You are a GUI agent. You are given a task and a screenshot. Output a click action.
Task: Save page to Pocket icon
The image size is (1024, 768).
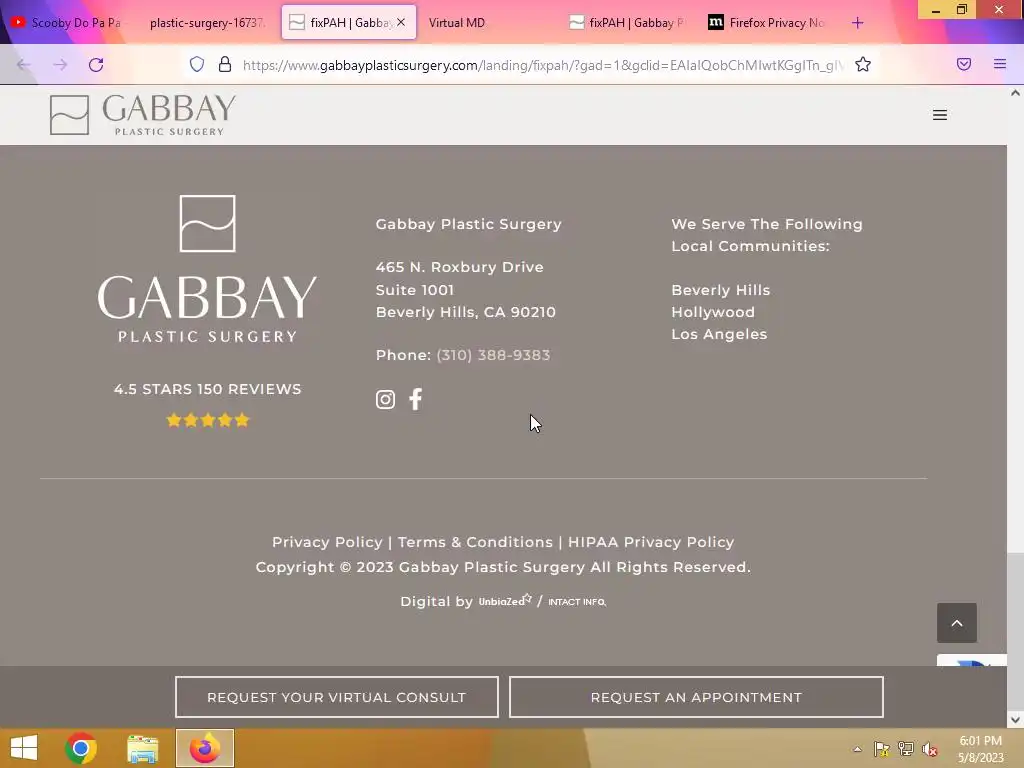pos(964,64)
